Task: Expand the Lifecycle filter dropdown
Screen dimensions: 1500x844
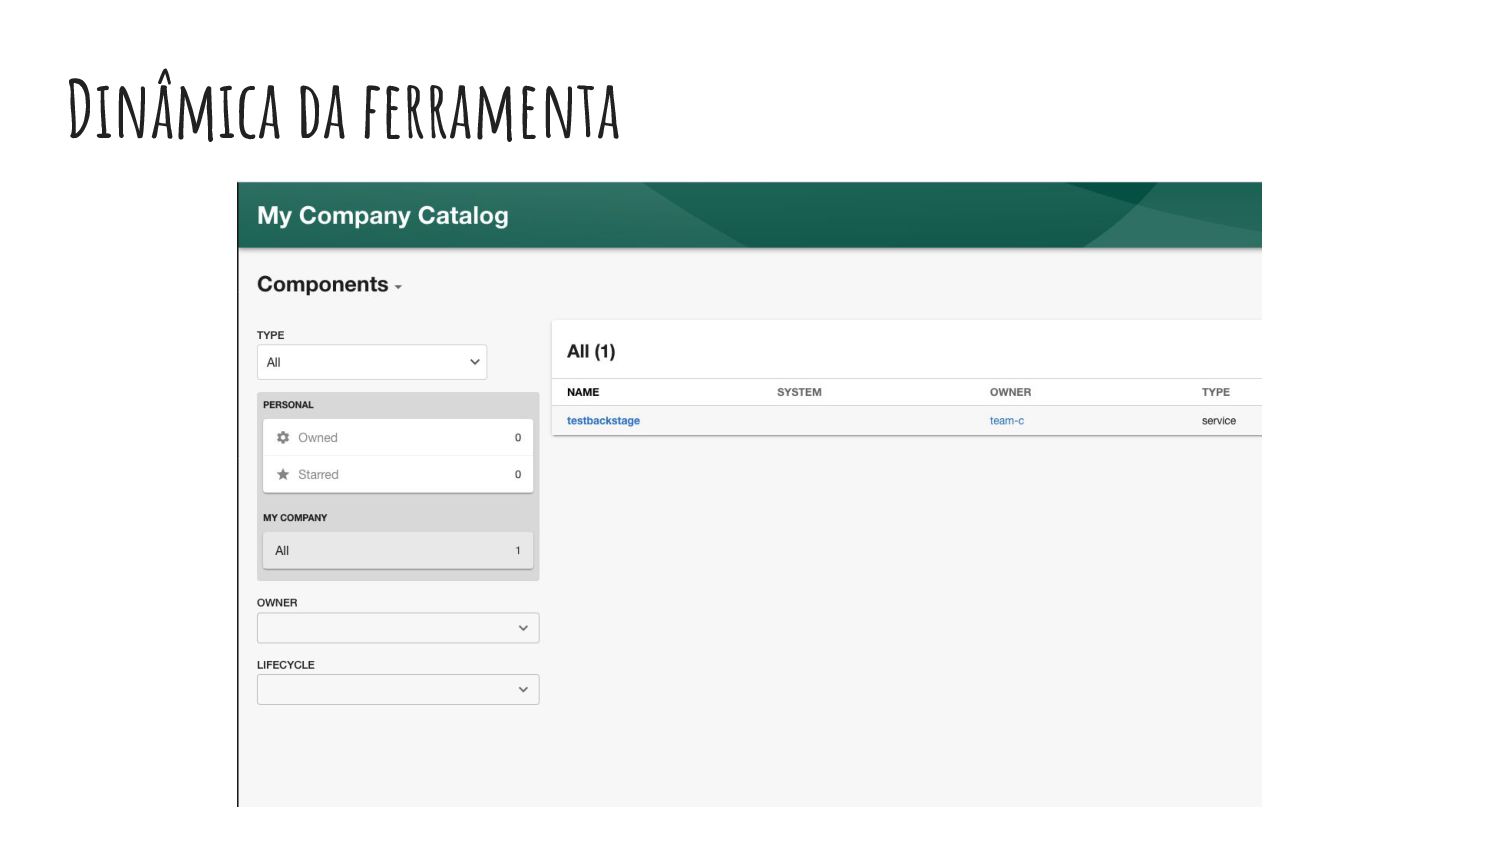Action: pyautogui.click(x=398, y=690)
